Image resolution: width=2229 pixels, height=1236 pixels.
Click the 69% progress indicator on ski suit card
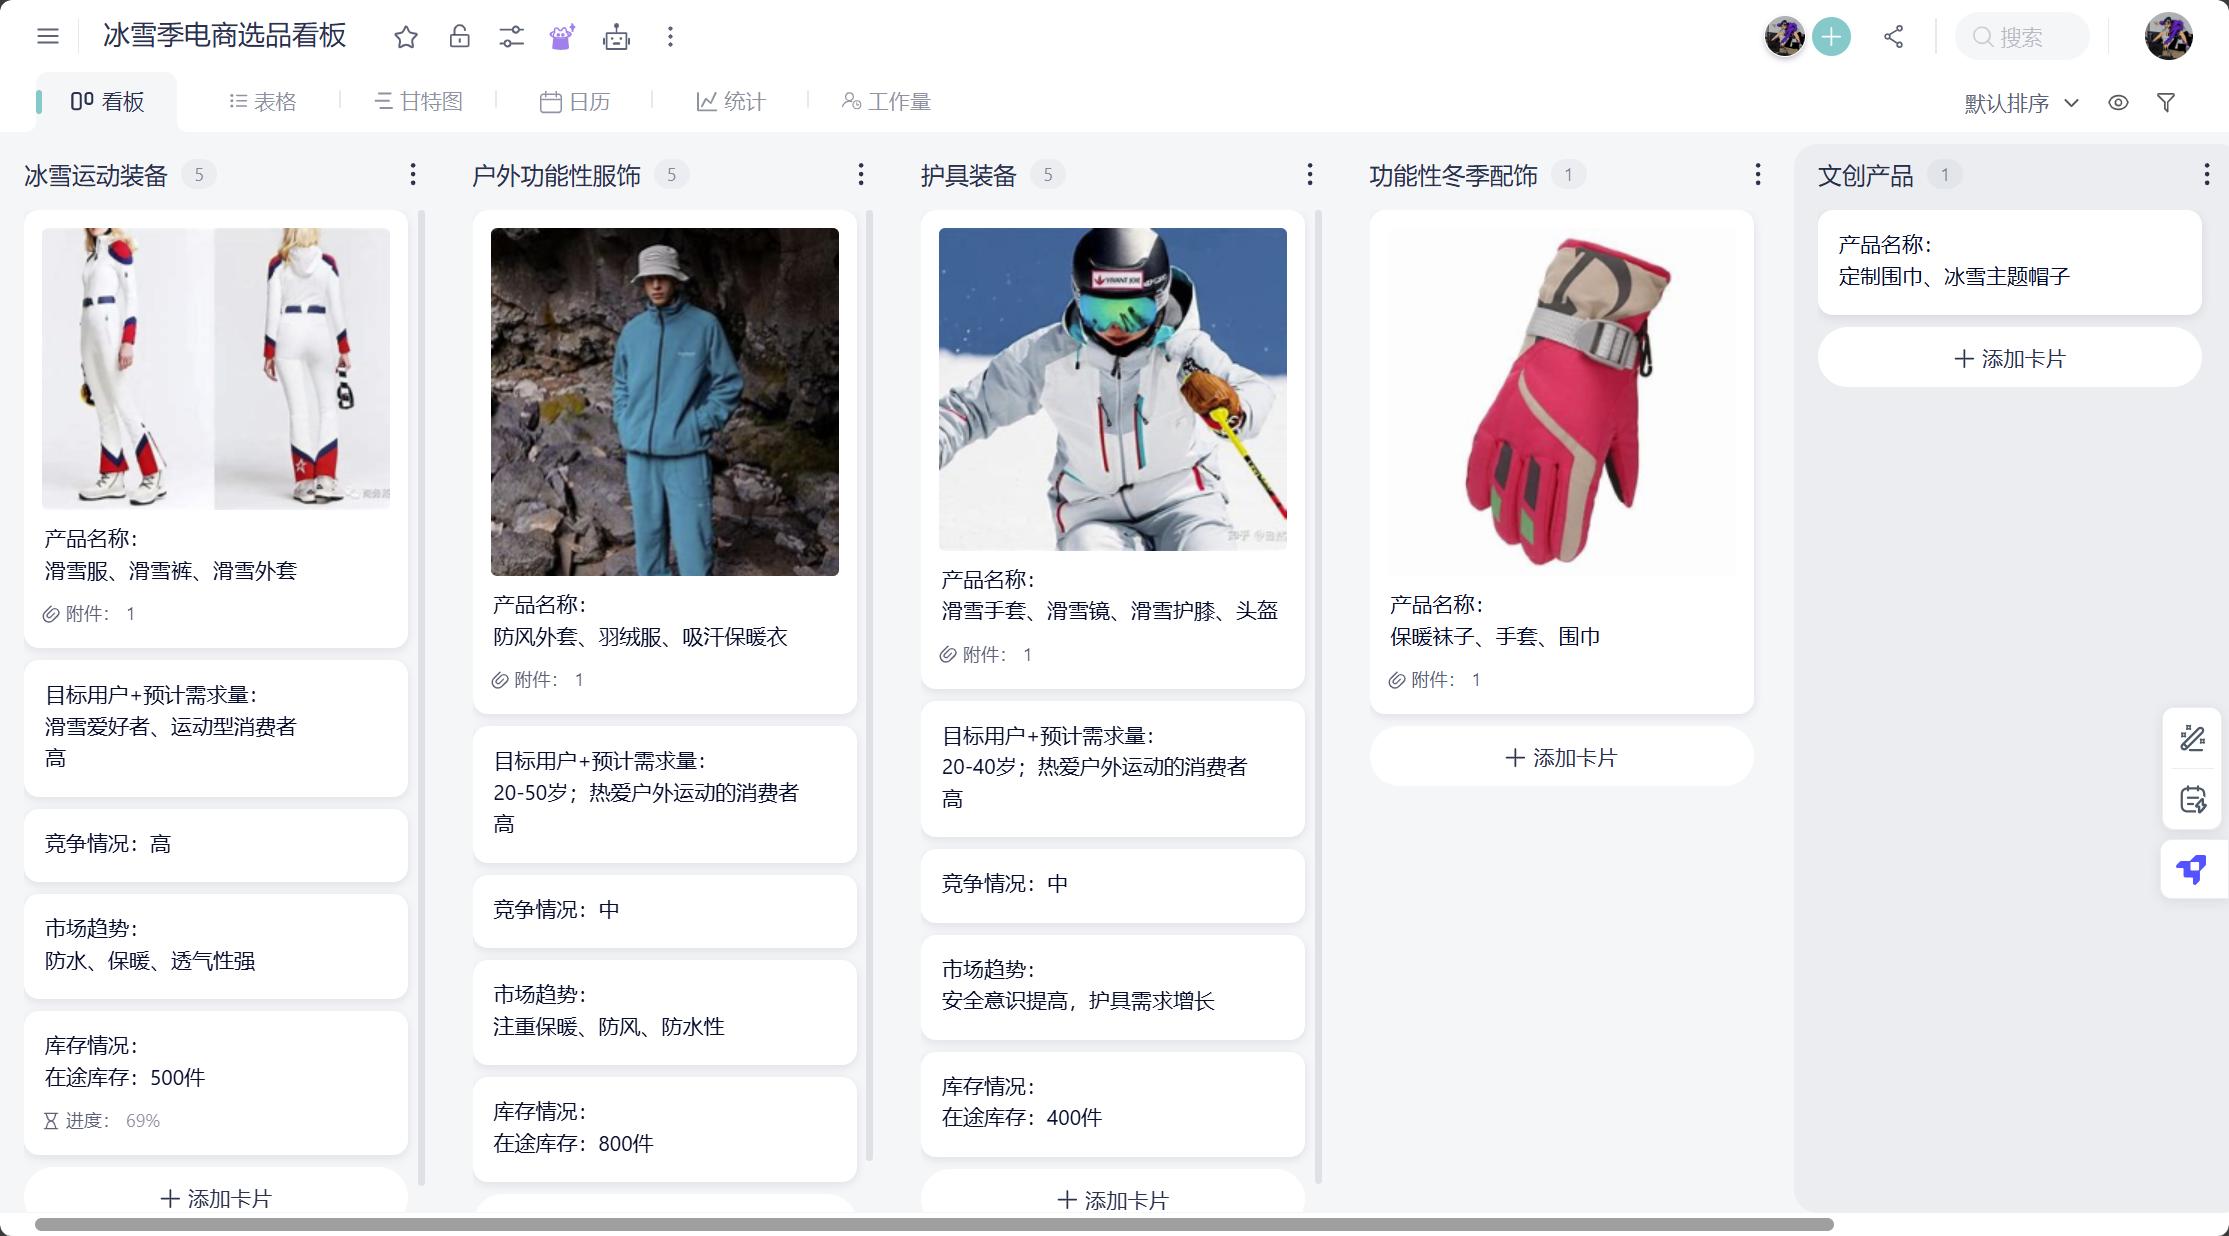pos(142,1121)
